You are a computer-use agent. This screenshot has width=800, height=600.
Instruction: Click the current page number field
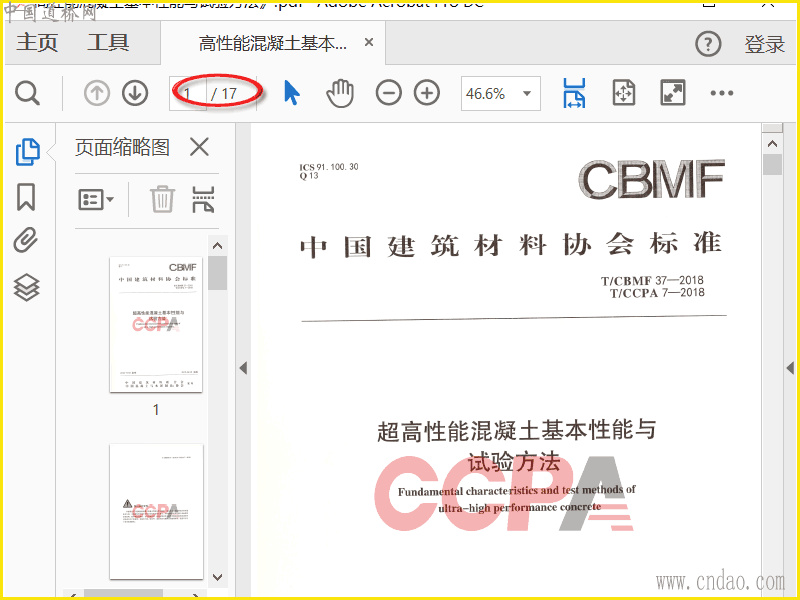coord(188,93)
